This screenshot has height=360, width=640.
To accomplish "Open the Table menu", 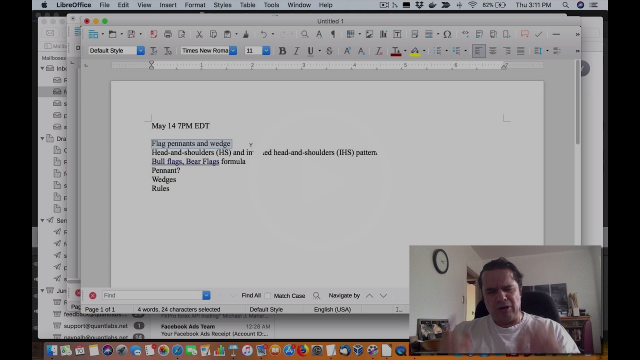I will (247, 5).
